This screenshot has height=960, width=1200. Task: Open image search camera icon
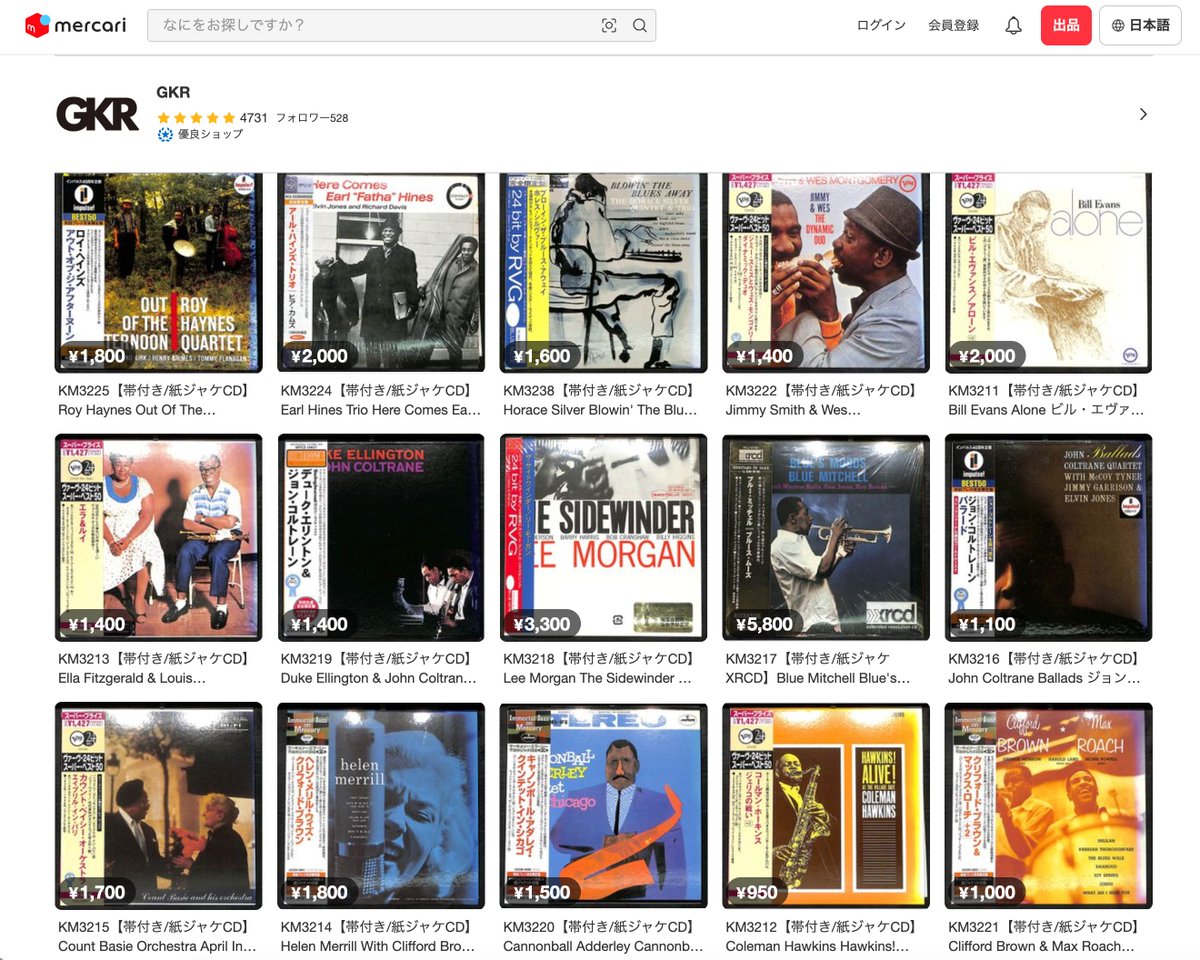pos(609,26)
